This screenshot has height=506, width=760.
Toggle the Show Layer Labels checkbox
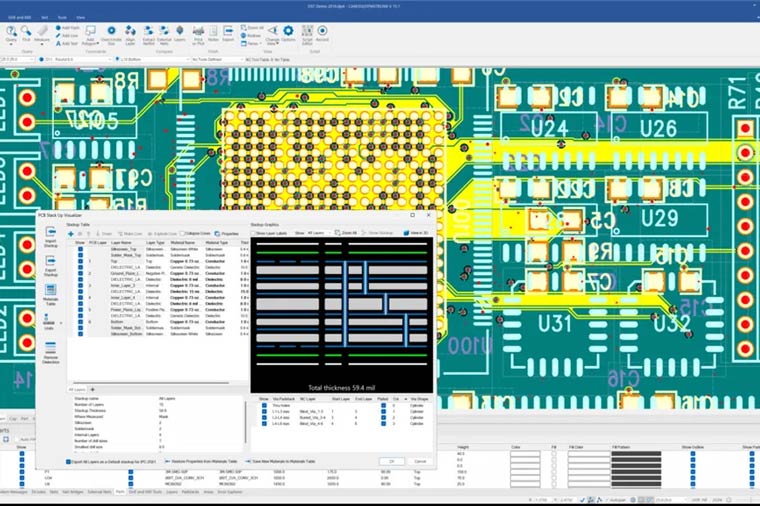253,233
